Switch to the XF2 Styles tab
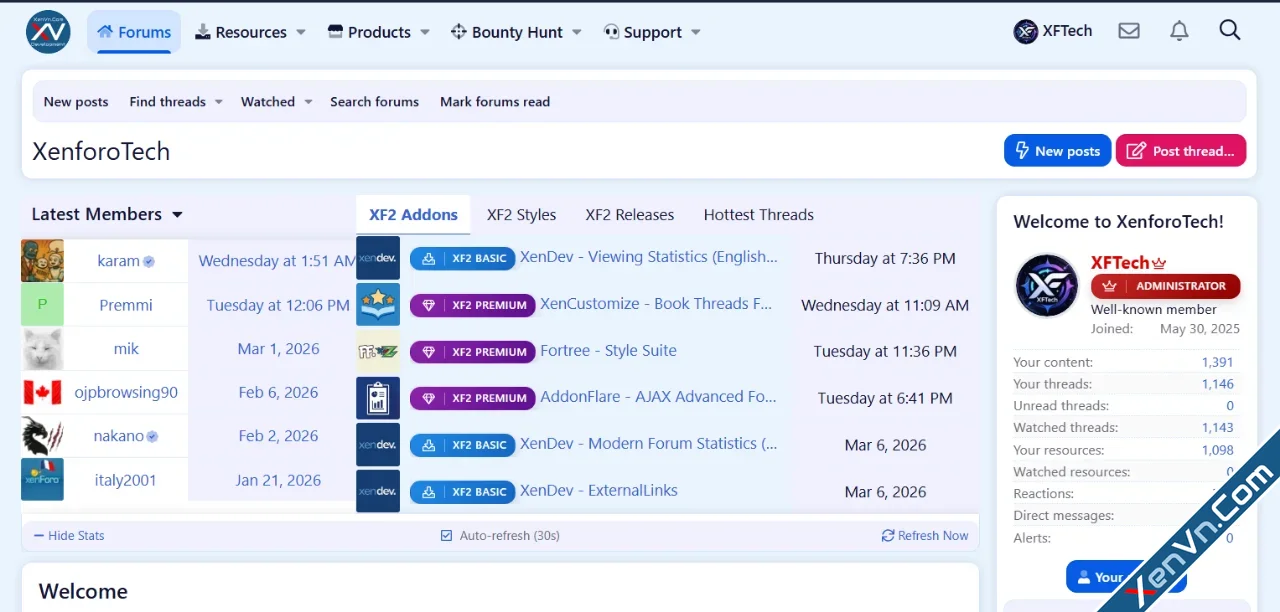The width and height of the screenshot is (1280, 612). click(x=521, y=215)
